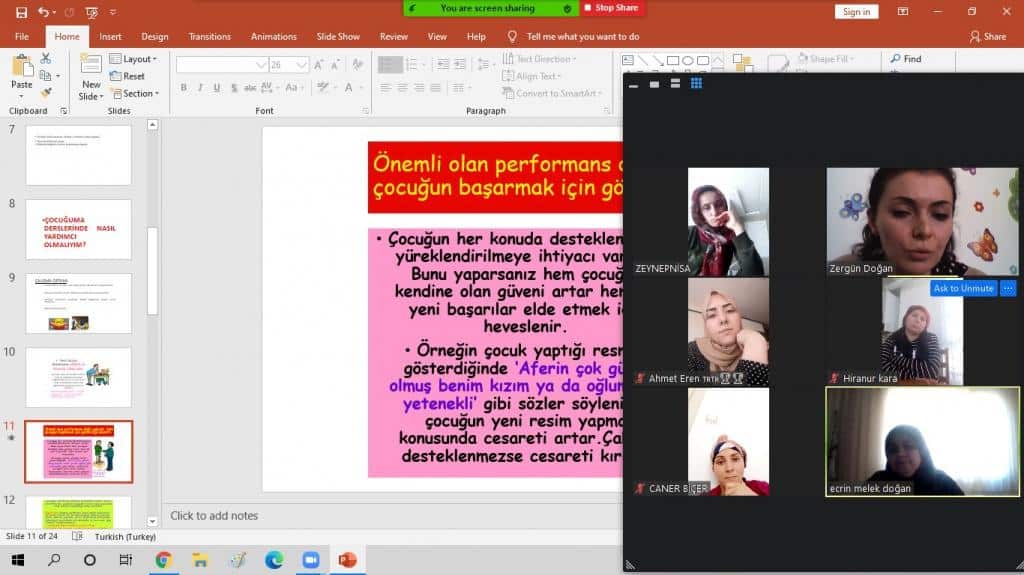Open the Layout dropdown

[x=132, y=59]
